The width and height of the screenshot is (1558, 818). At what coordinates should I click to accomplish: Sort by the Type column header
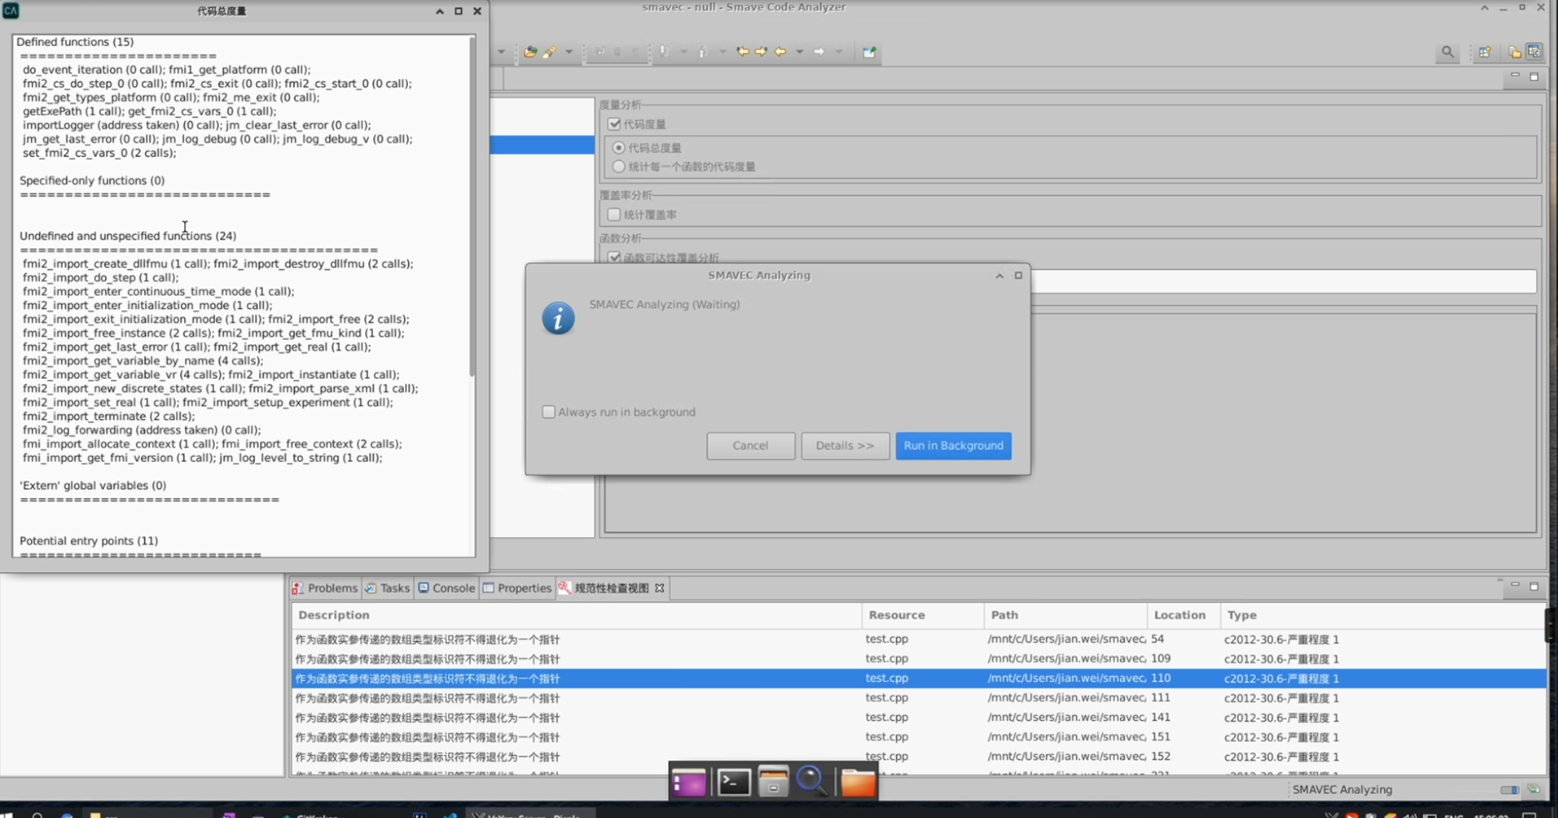click(1383, 615)
